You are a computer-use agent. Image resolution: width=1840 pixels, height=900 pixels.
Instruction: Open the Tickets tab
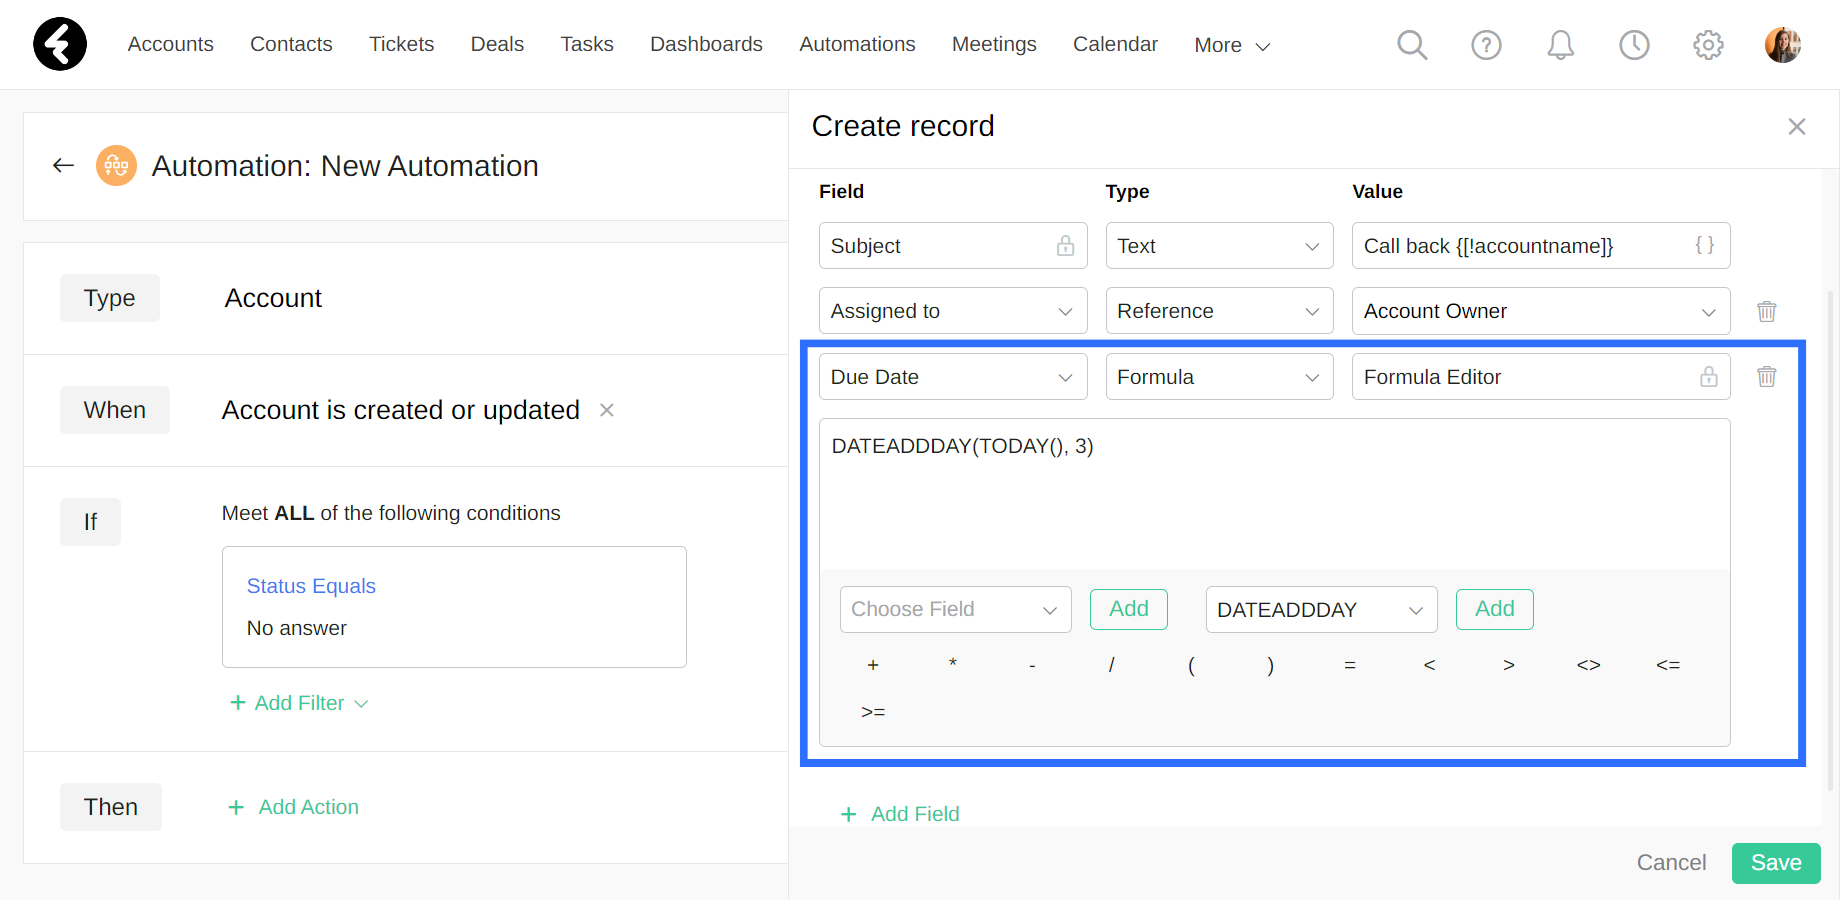401,44
